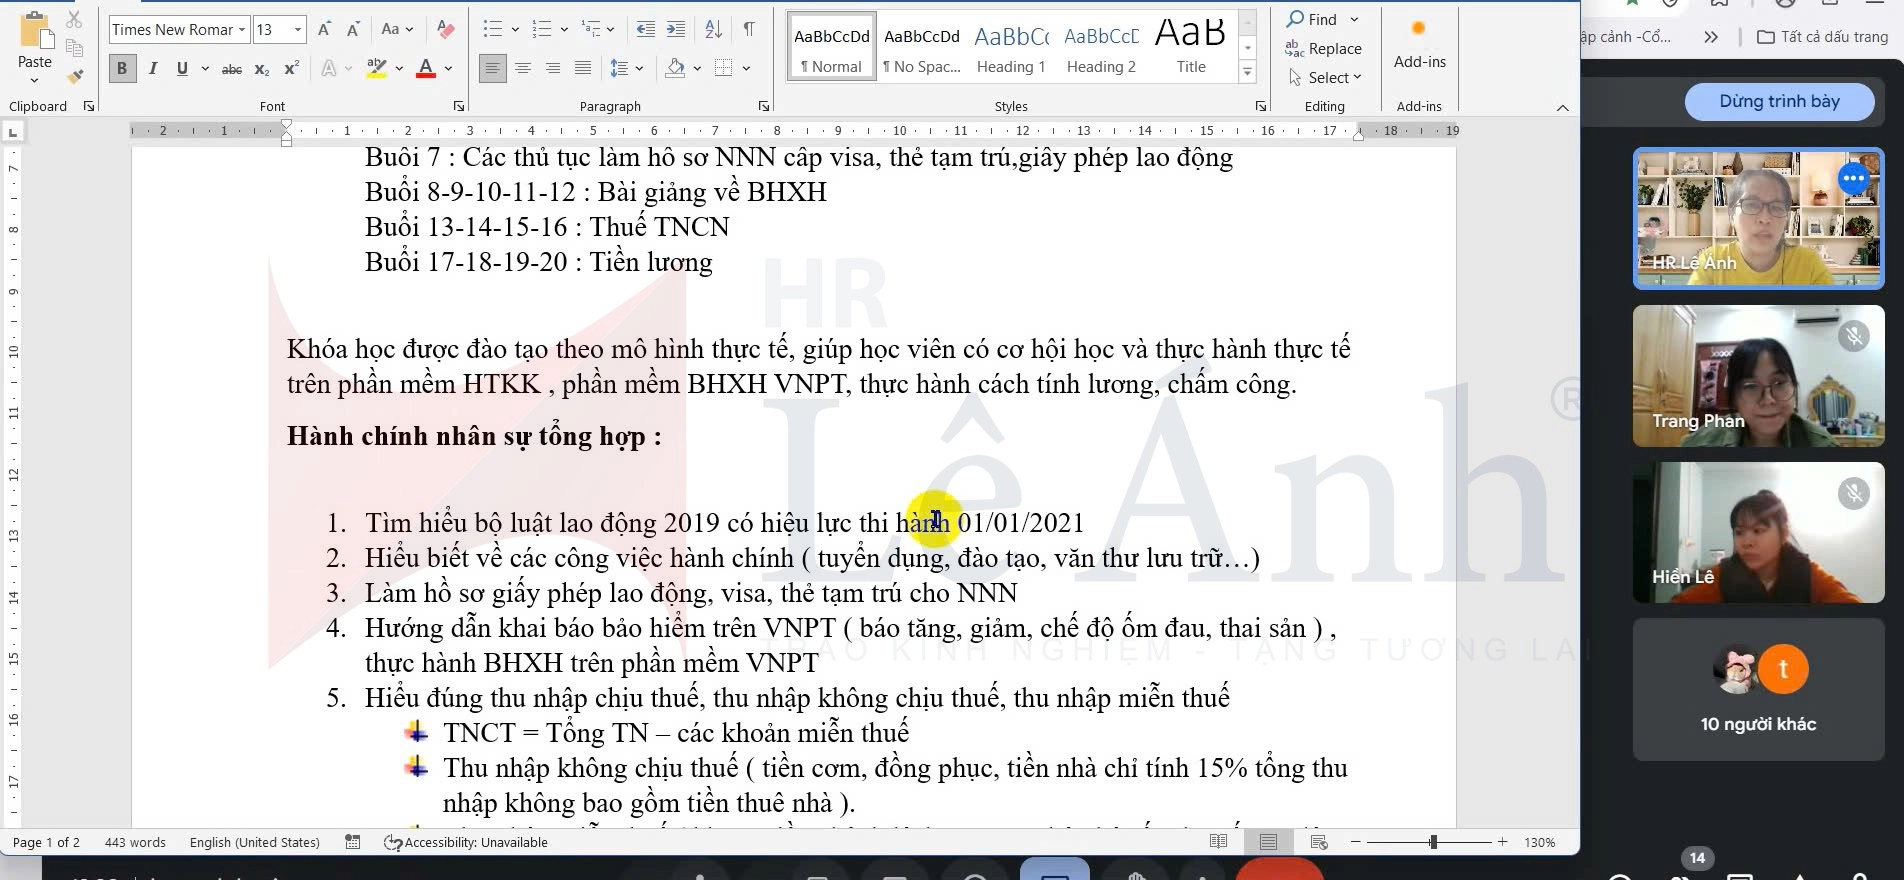Apply subscript formatting
The height and width of the screenshot is (880, 1904).
[x=262, y=69]
